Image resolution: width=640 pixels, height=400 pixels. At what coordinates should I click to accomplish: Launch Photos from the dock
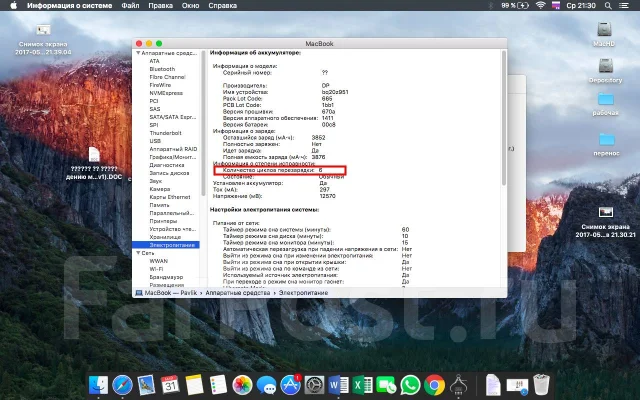[242, 385]
